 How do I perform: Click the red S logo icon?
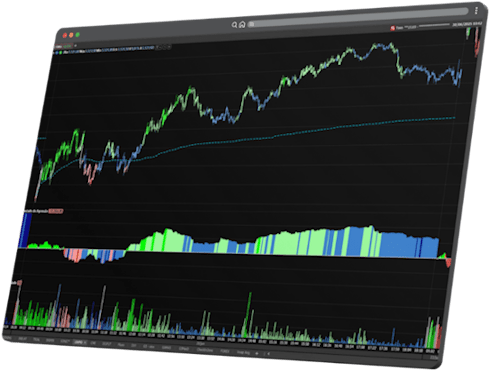[x=393, y=28]
